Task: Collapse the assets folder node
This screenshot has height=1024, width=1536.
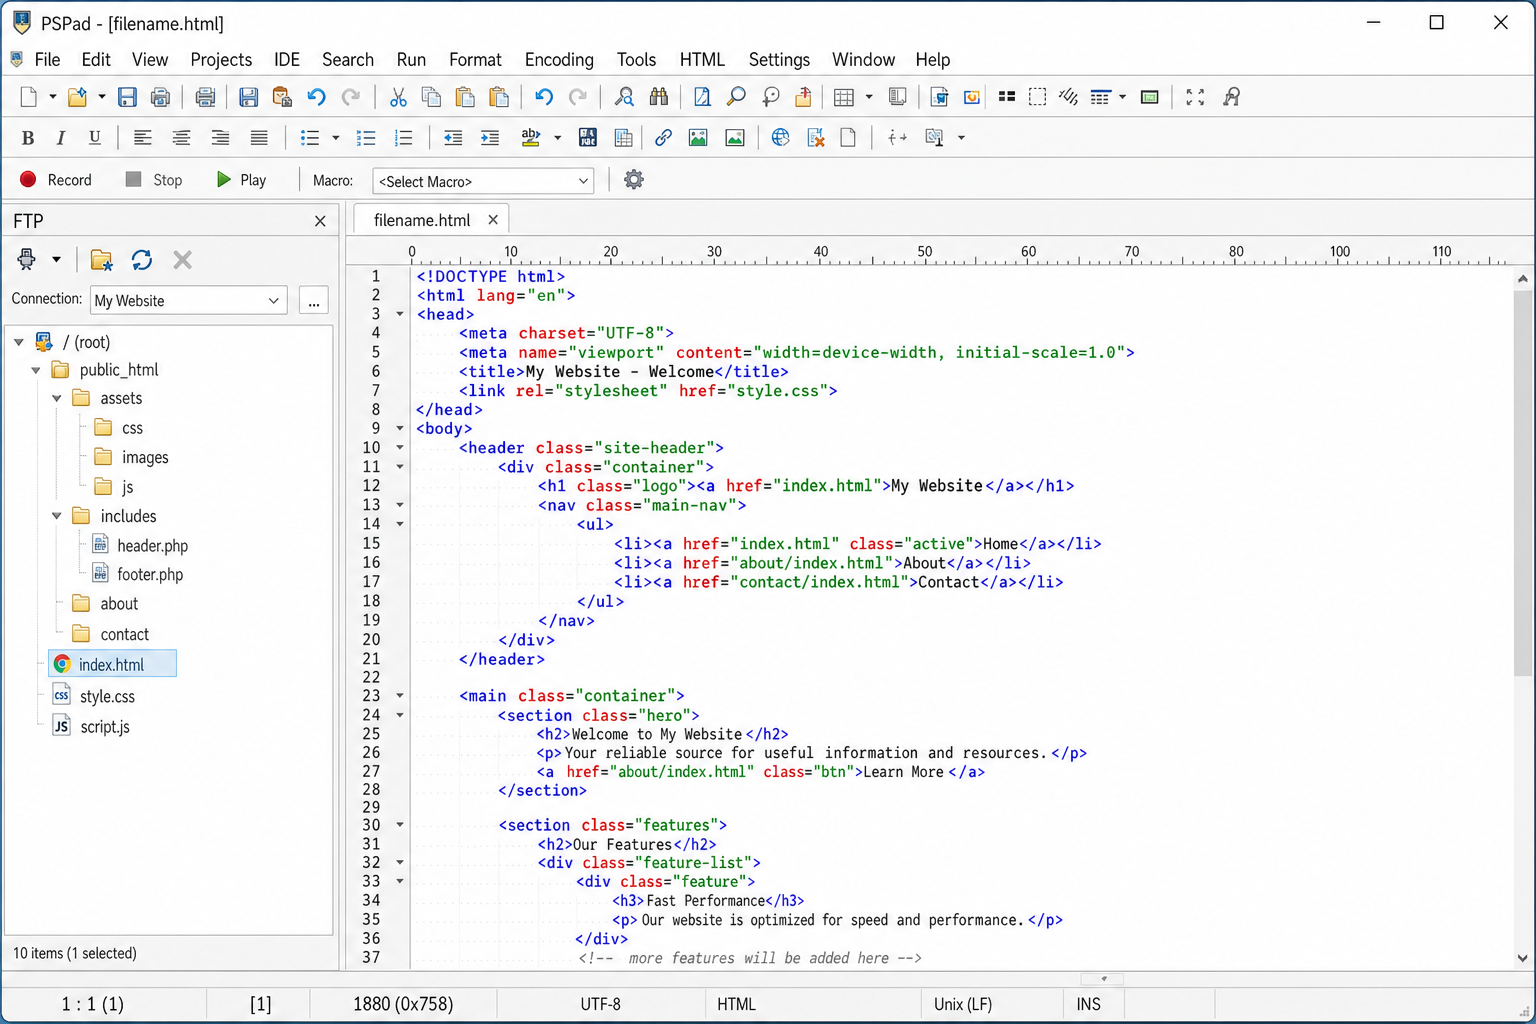Action: (x=57, y=398)
